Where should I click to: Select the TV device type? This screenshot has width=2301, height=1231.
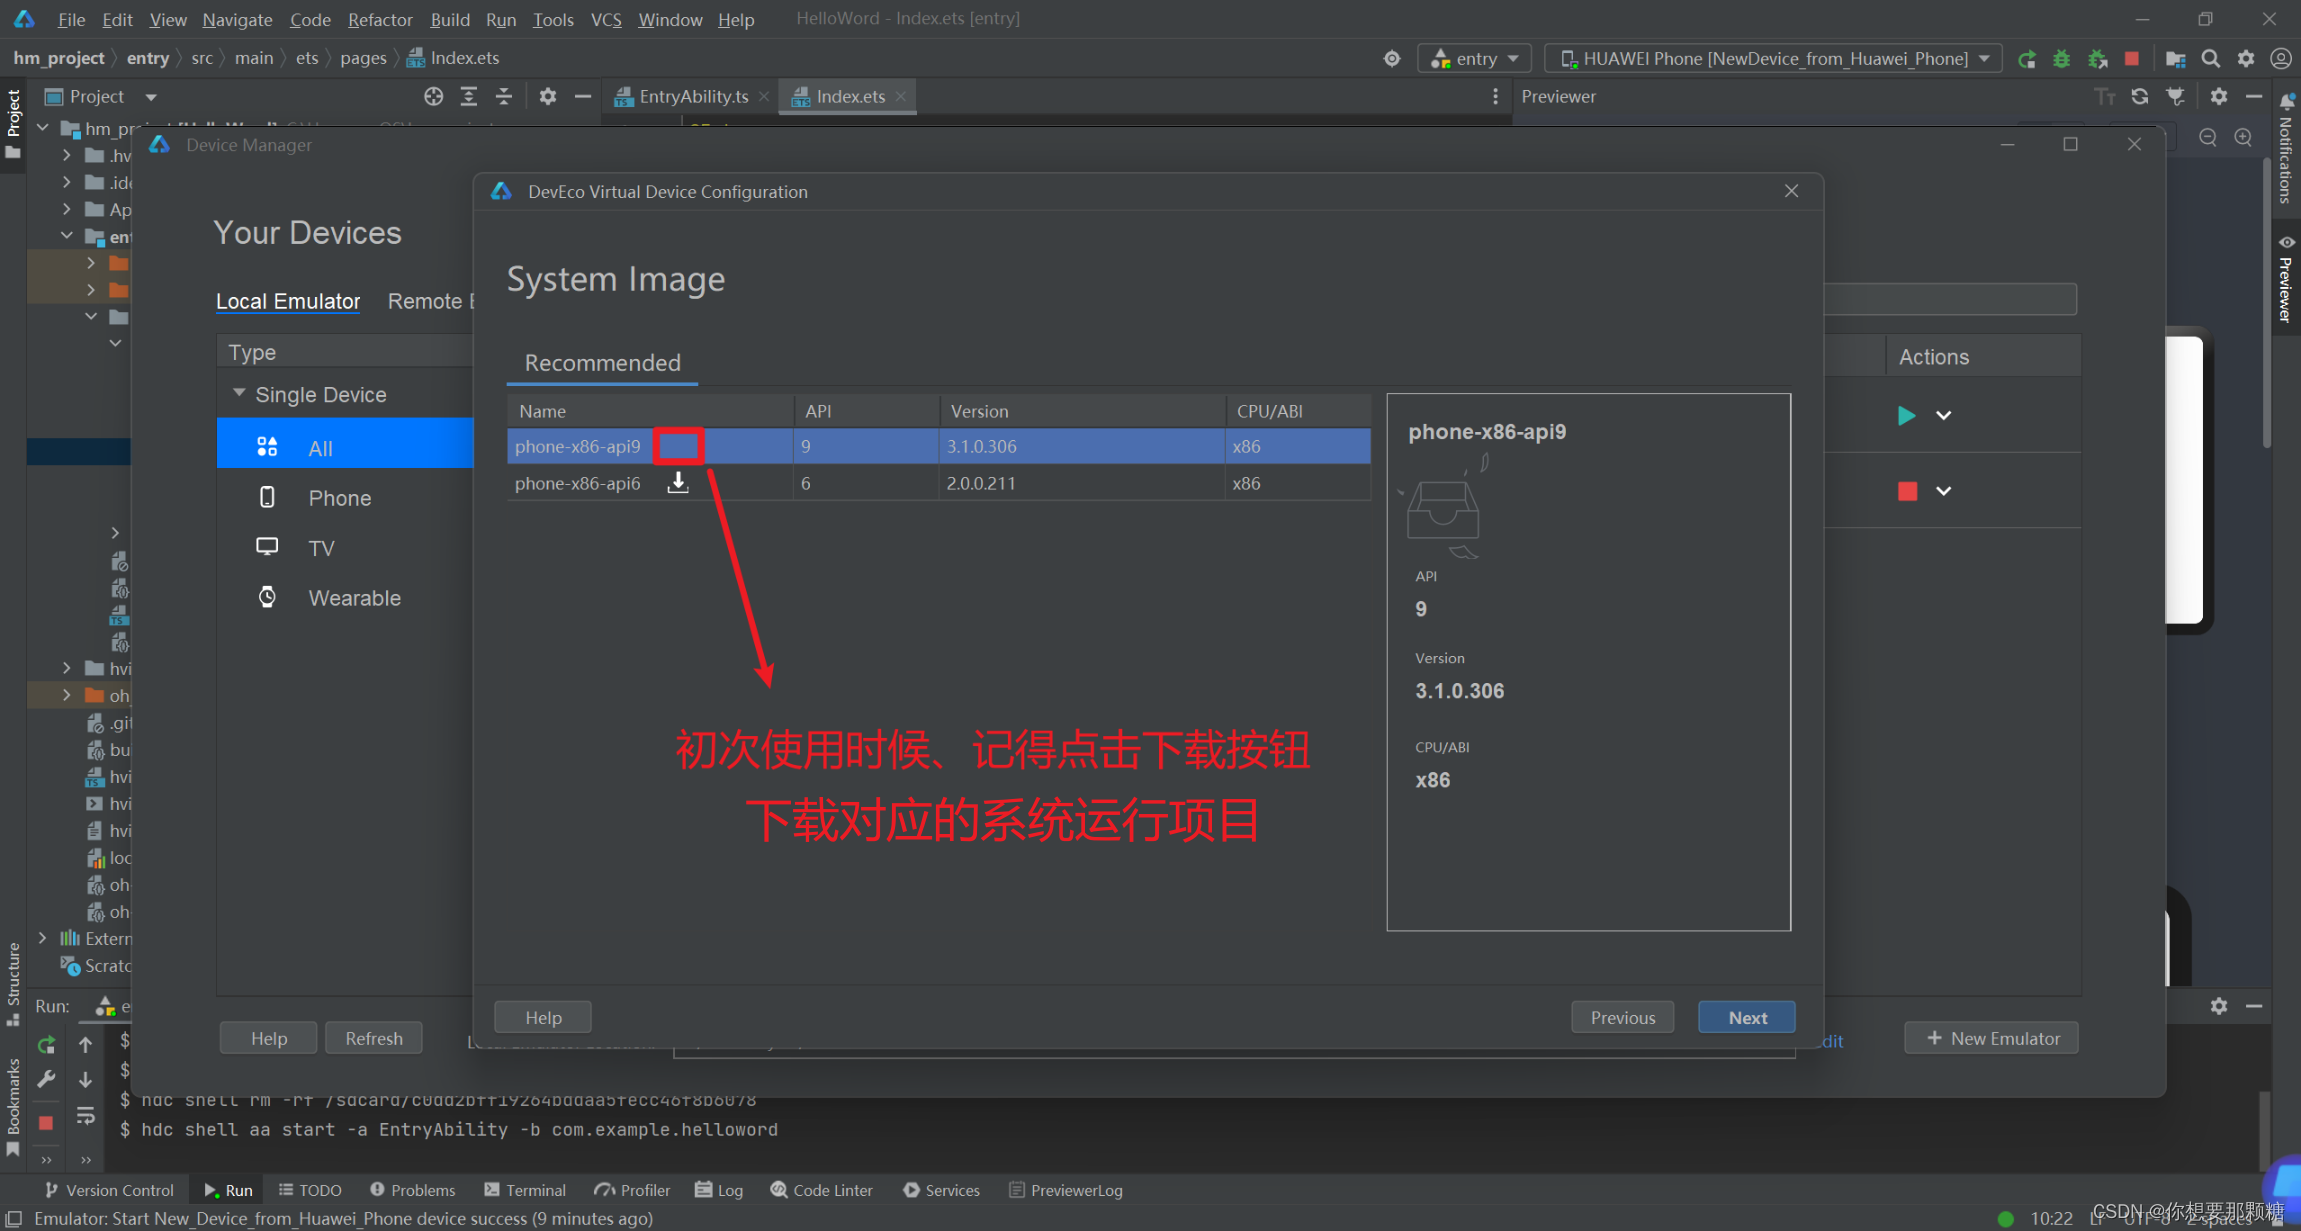point(321,548)
